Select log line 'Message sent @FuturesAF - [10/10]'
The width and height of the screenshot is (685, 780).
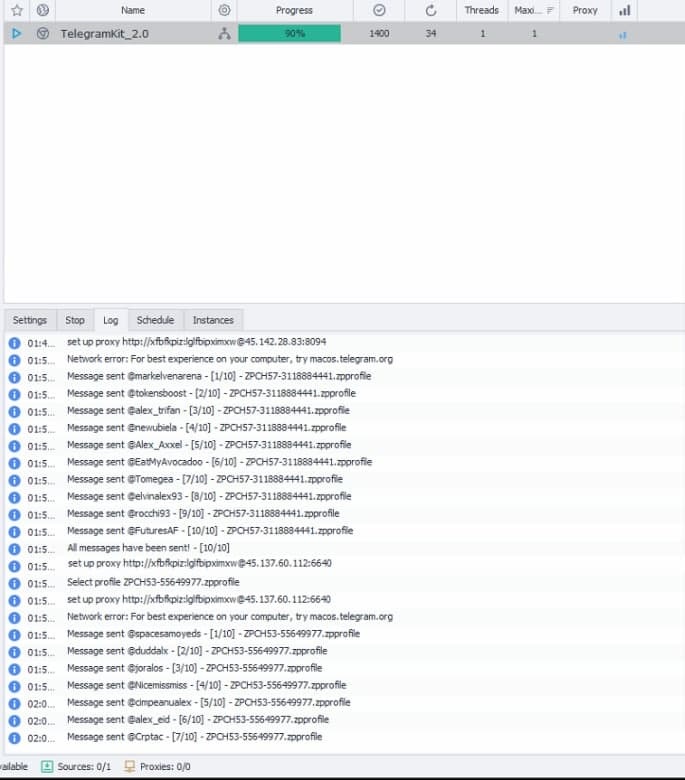click(210, 530)
